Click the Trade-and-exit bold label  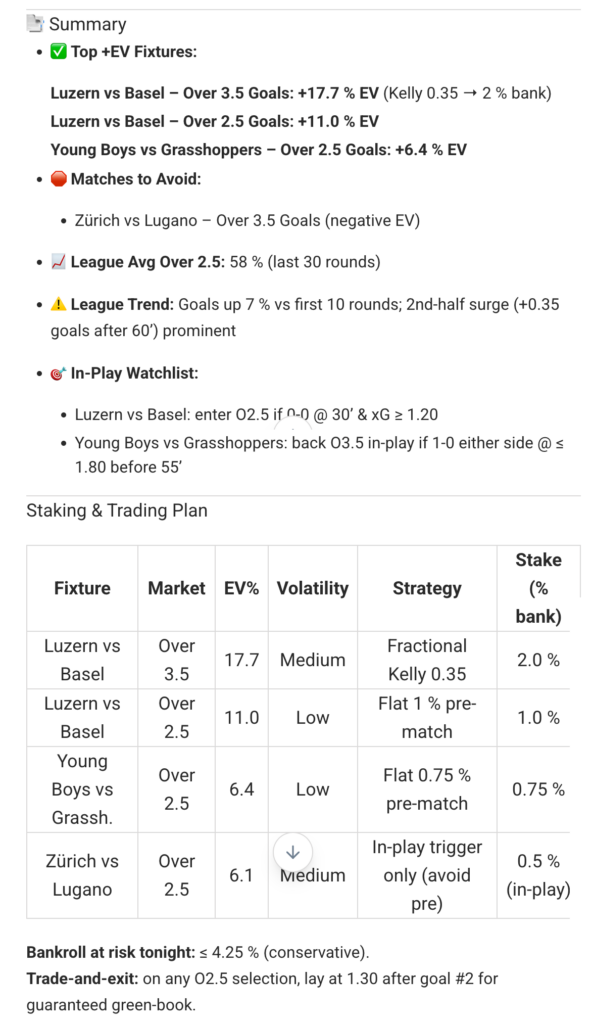coord(83,978)
